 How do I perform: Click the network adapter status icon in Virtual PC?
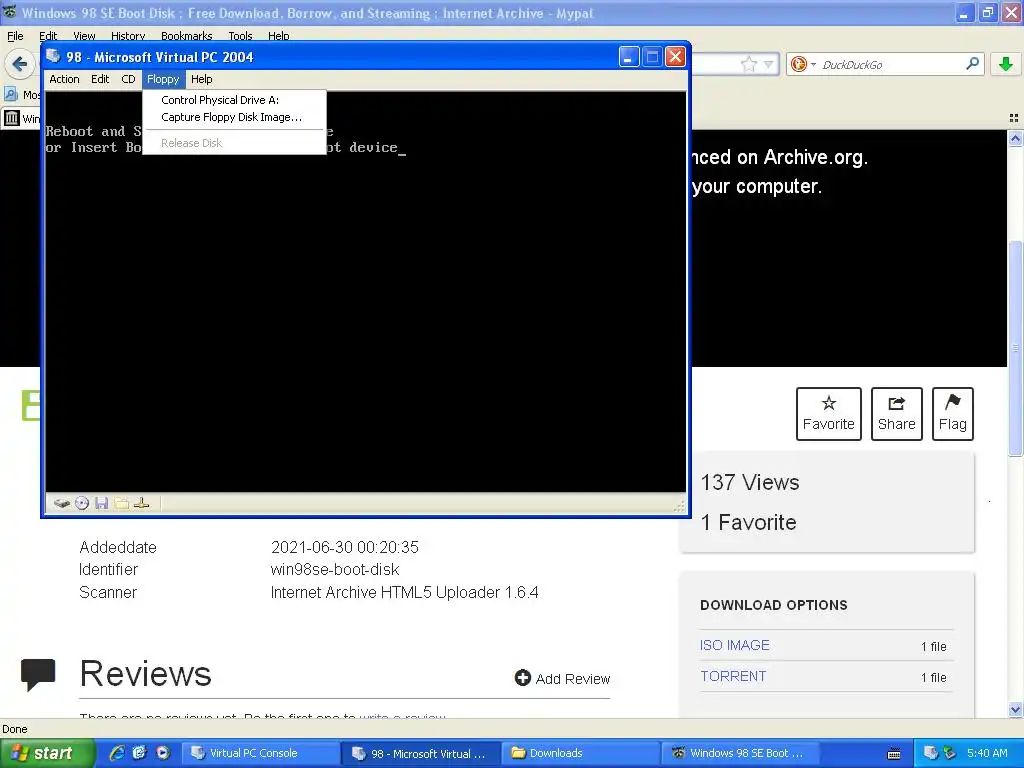pyautogui.click(x=141, y=503)
